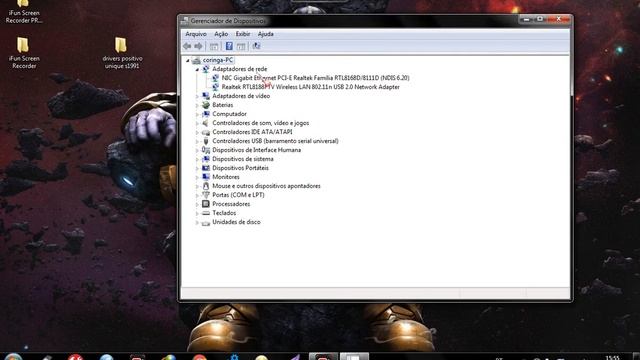Click the Teclados keyboard icon
Image resolution: width=640 pixels, height=360 pixels.
(x=206, y=213)
